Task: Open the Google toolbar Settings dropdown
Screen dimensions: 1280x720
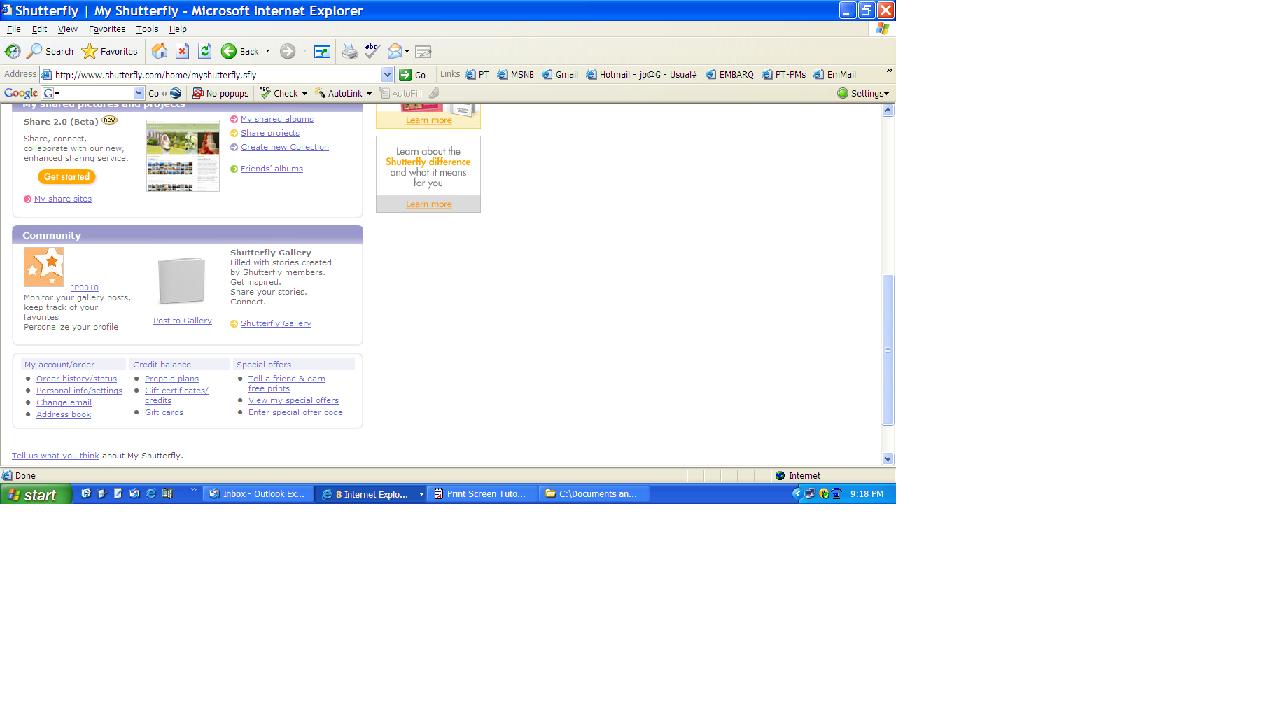Action: point(863,93)
